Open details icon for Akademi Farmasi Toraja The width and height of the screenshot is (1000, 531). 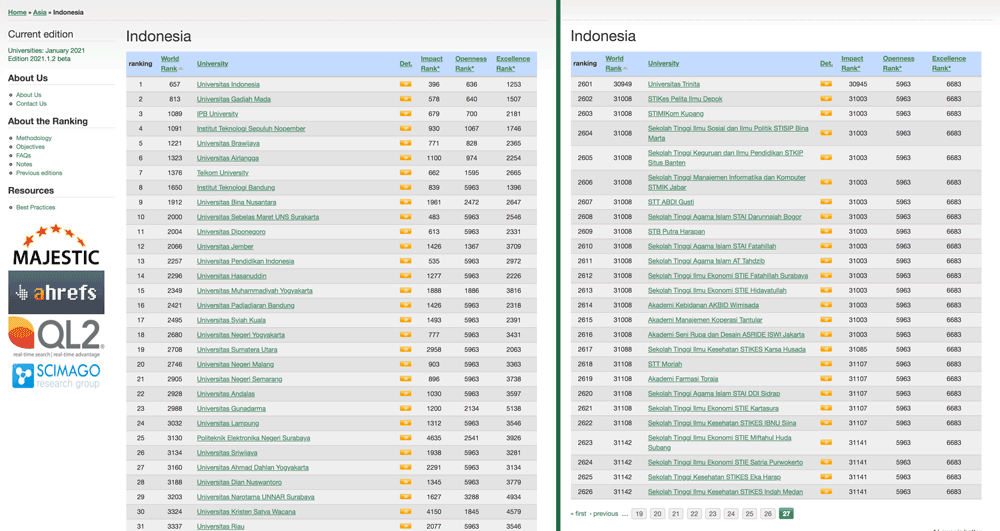pyautogui.click(x=826, y=379)
